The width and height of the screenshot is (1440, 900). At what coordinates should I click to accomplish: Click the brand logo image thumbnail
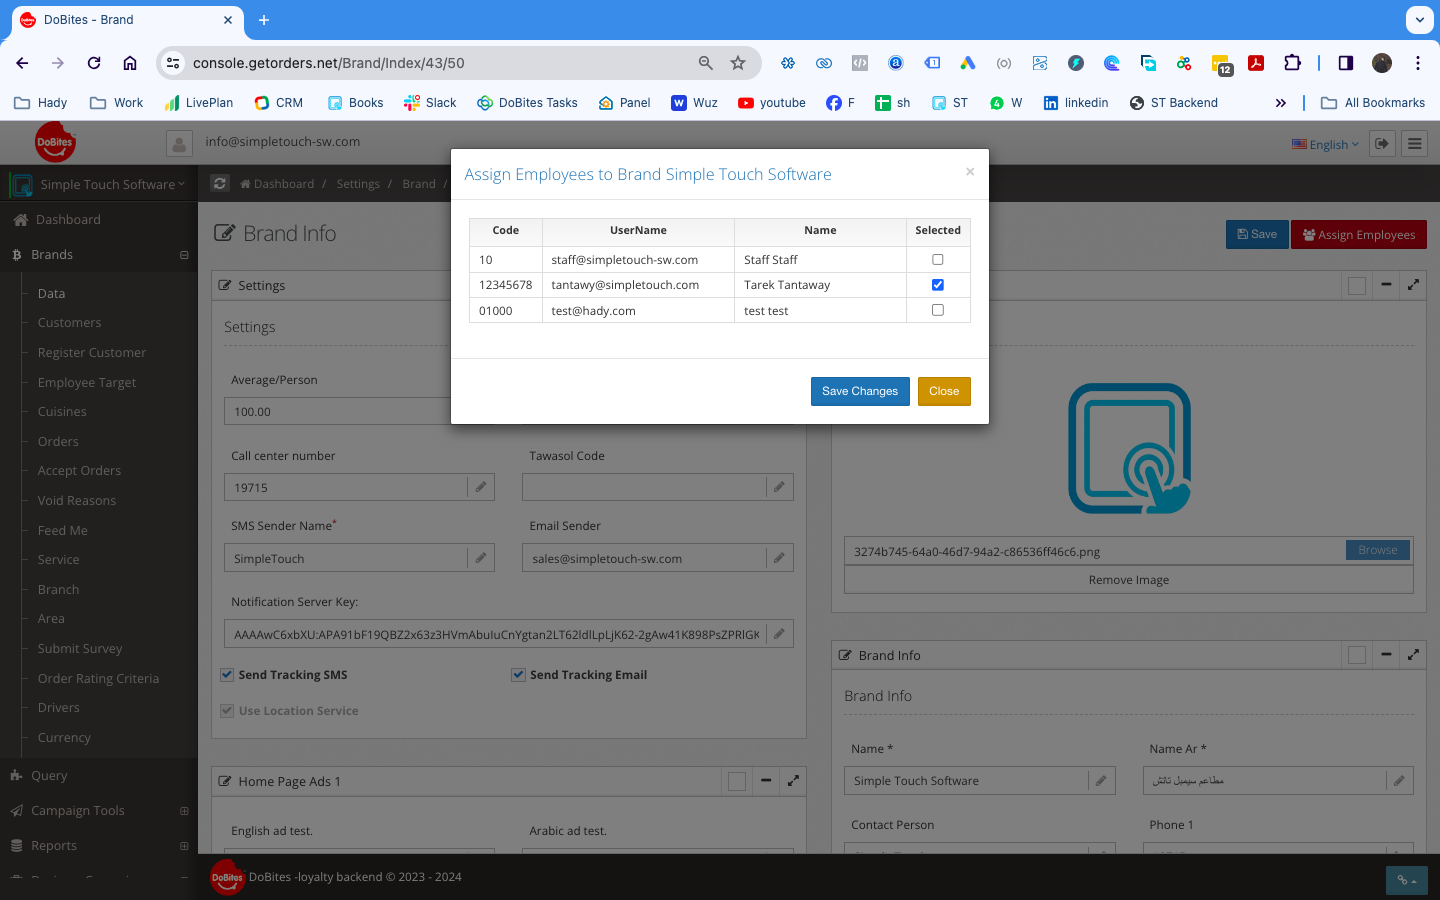click(x=1129, y=448)
